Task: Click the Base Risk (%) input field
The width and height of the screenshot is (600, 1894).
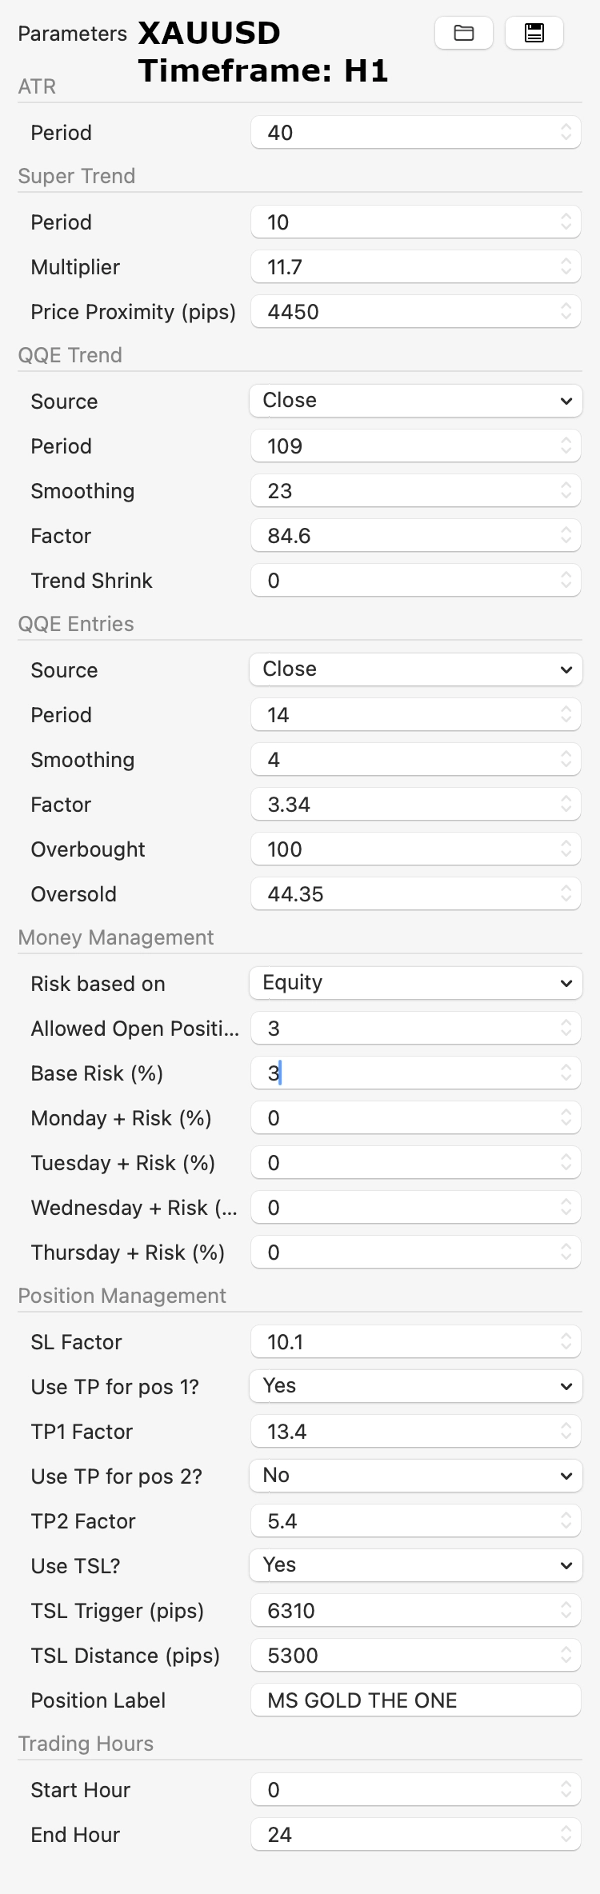Action: coord(405,1073)
